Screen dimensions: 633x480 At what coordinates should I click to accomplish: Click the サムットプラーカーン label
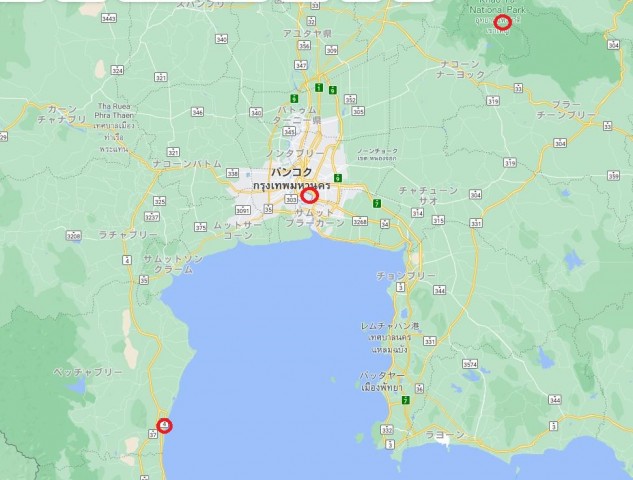pyautogui.click(x=315, y=218)
